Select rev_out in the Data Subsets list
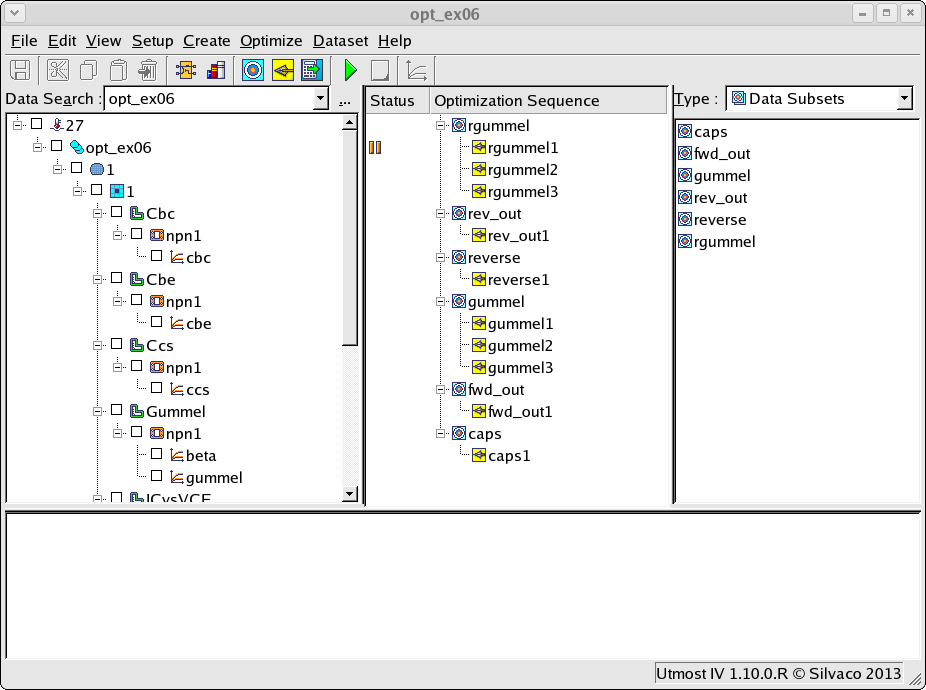 720,197
